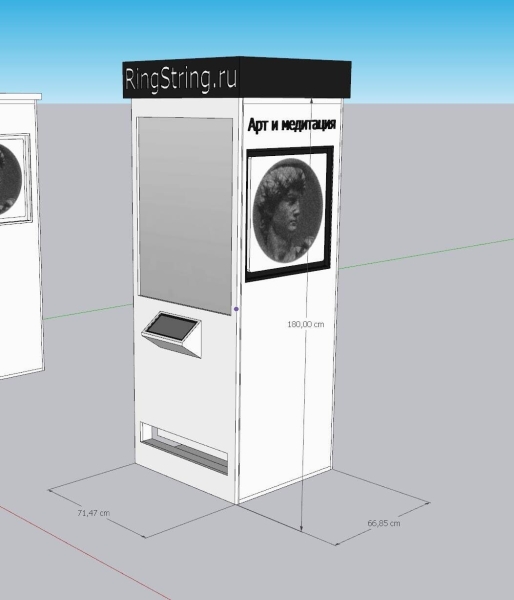Select the 66,85 cm dimension label

[x=384, y=523]
